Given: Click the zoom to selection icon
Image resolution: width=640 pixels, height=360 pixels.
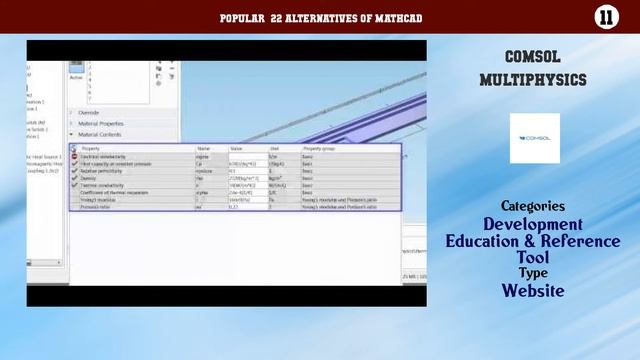Looking at the screenshot, I should [159, 83].
